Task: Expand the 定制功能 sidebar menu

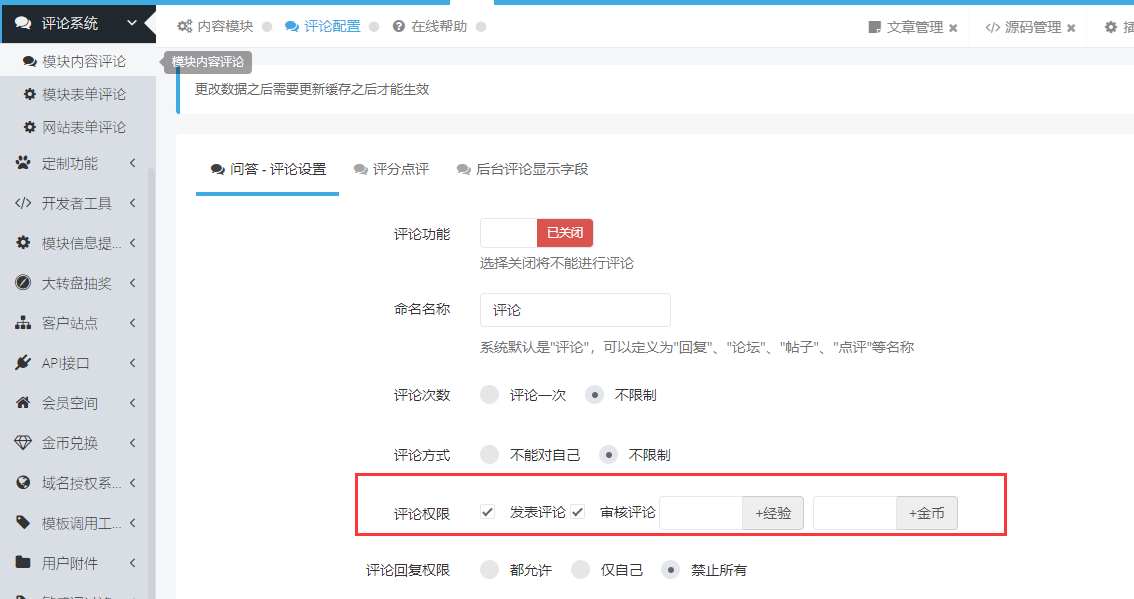Action: [x=132, y=163]
